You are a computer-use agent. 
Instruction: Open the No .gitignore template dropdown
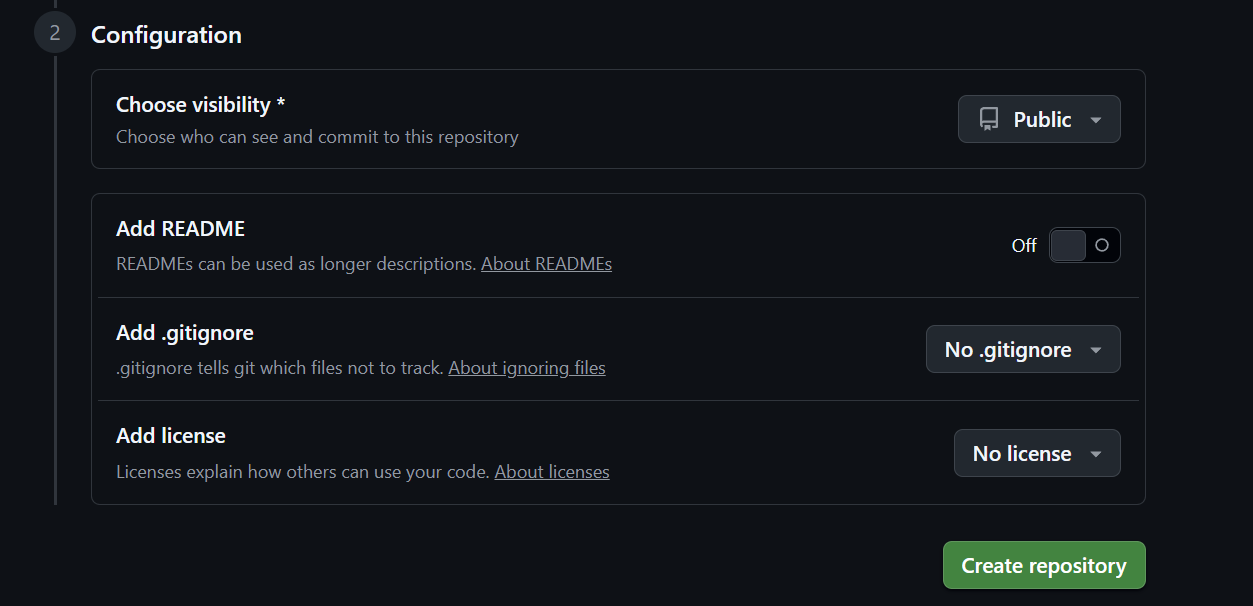1023,350
